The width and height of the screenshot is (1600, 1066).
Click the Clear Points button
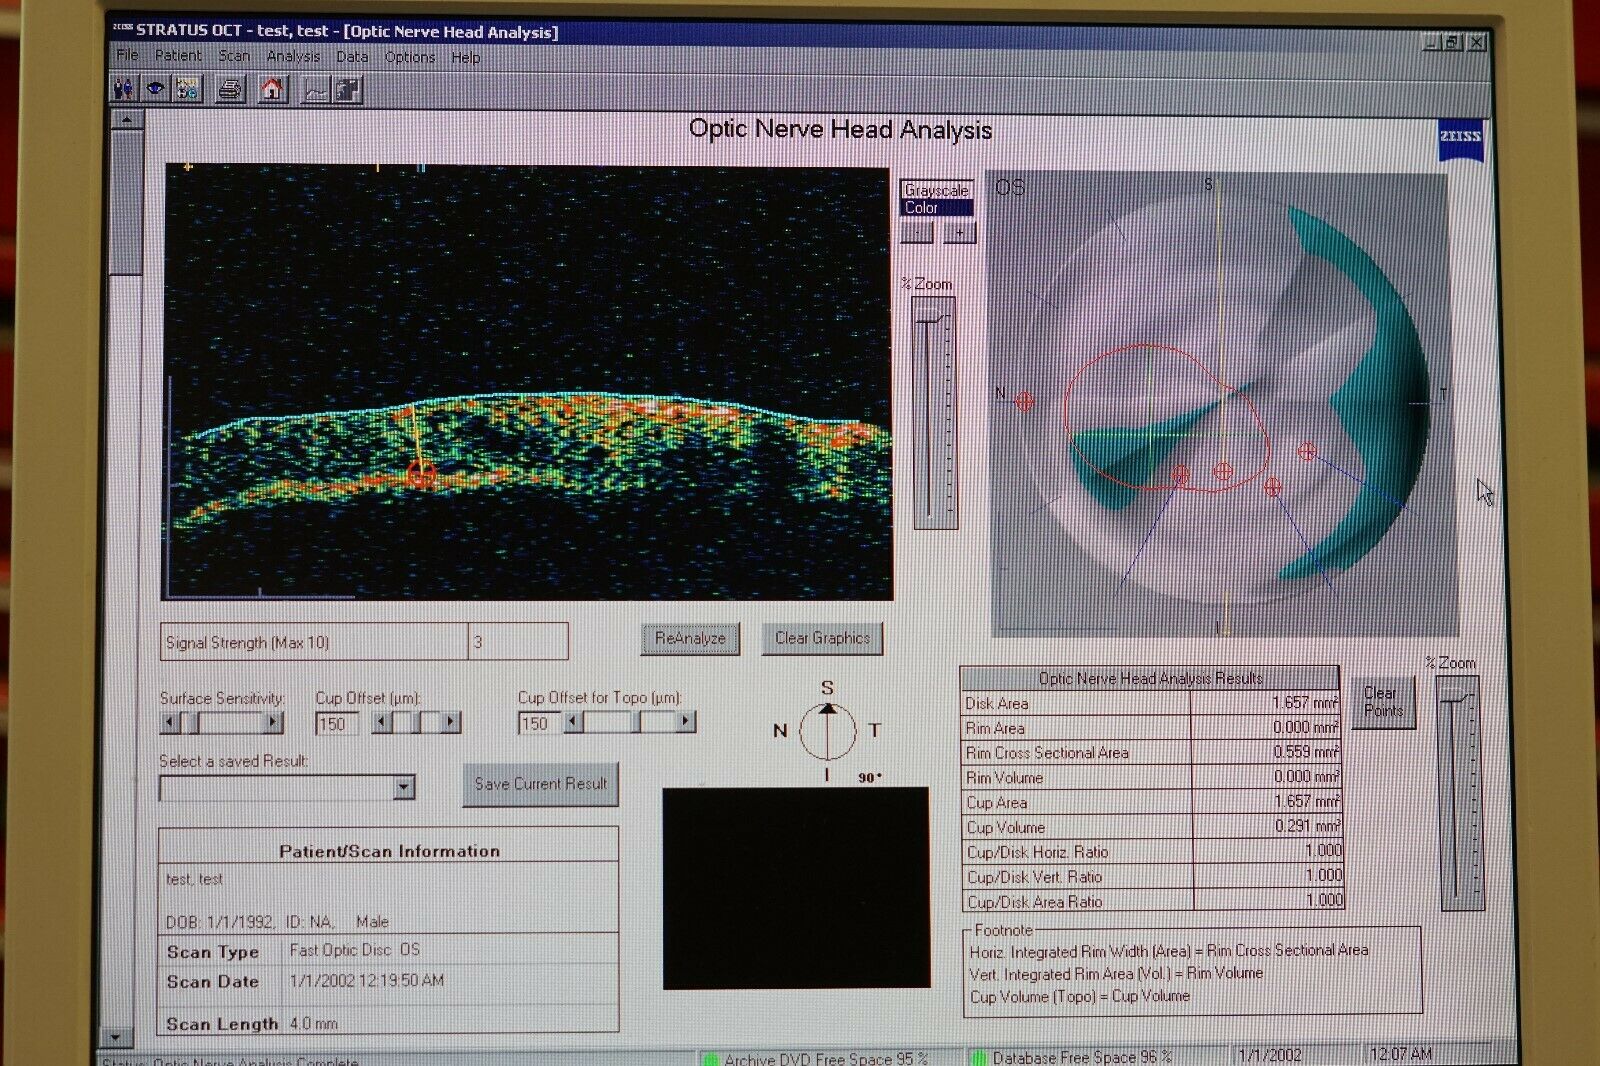[x=1383, y=702]
